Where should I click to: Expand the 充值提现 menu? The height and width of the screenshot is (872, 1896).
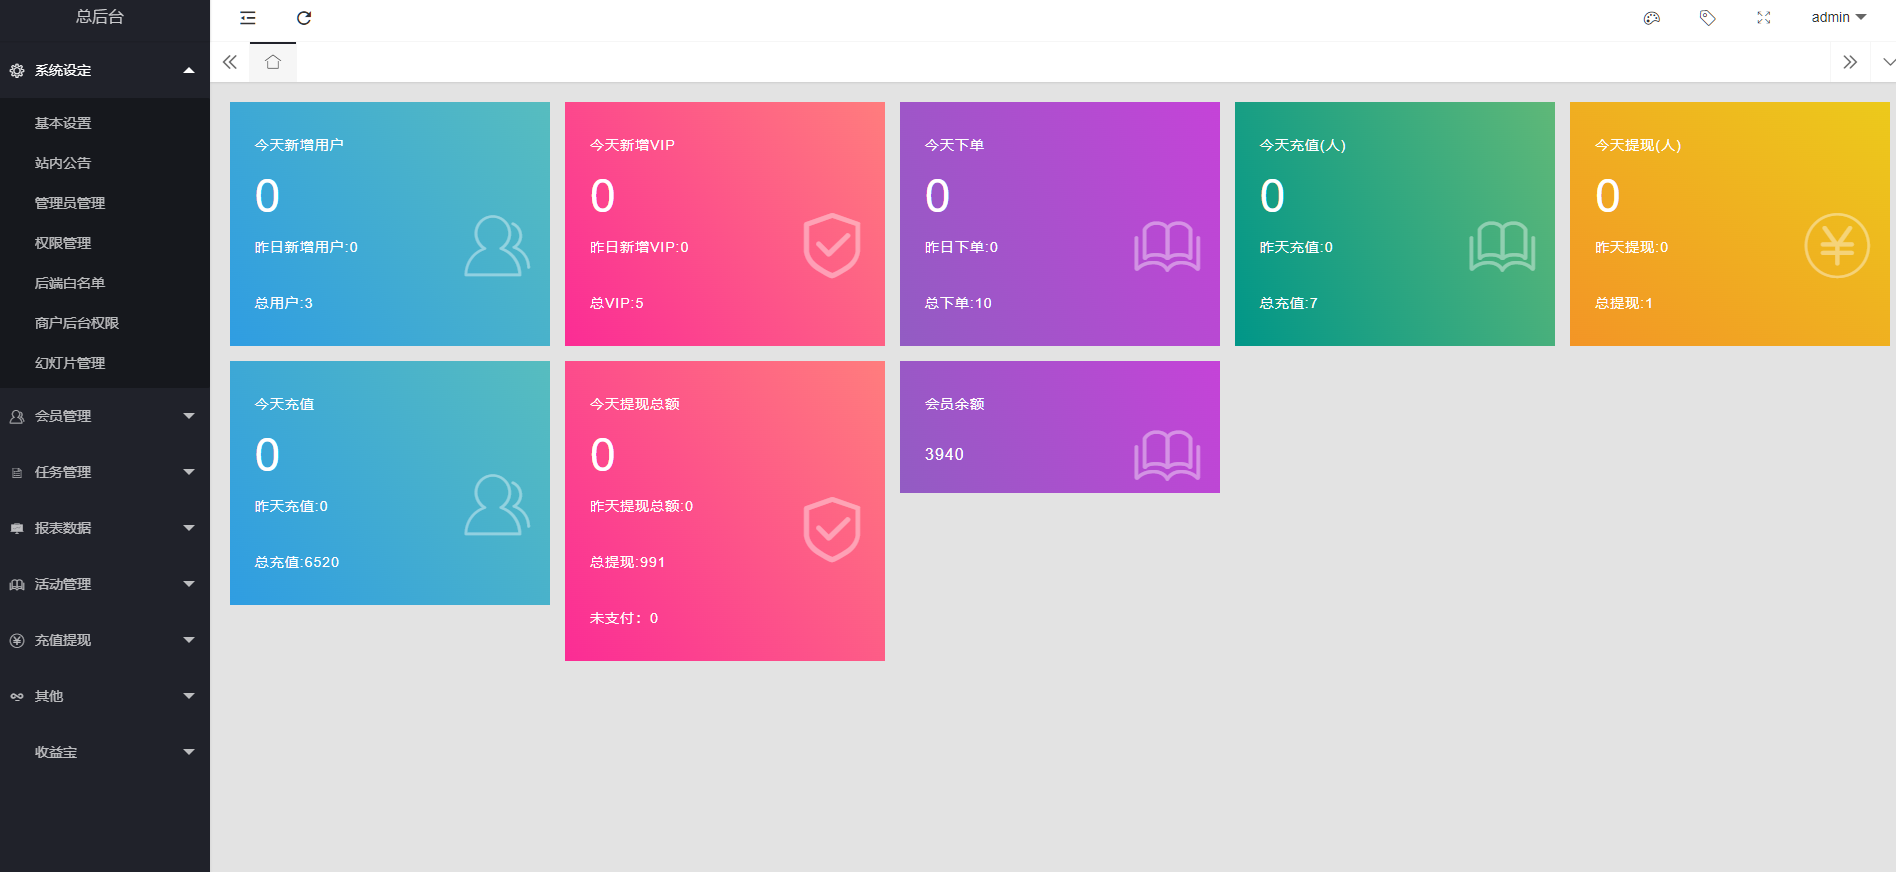tap(104, 640)
